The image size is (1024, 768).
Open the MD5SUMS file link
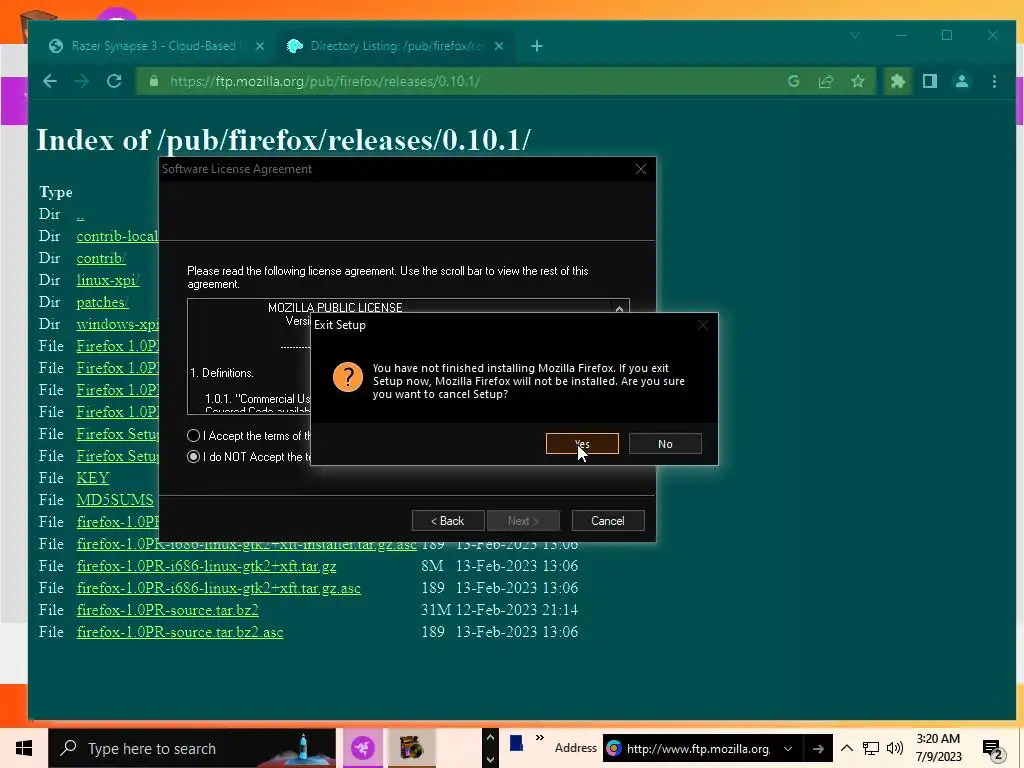click(115, 500)
